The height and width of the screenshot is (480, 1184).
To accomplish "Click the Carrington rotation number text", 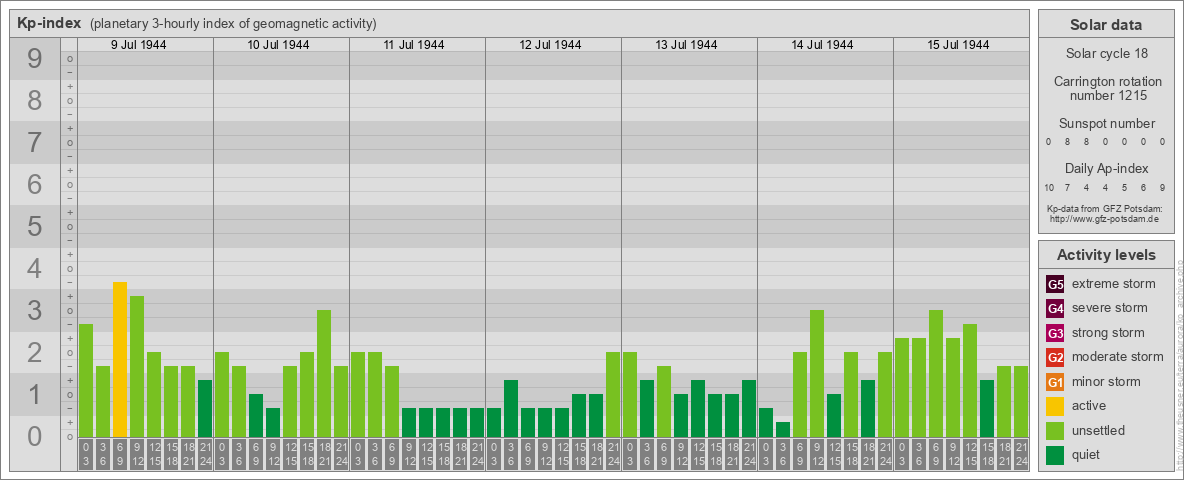I will pyautogui.click(x=1107, y=88).
